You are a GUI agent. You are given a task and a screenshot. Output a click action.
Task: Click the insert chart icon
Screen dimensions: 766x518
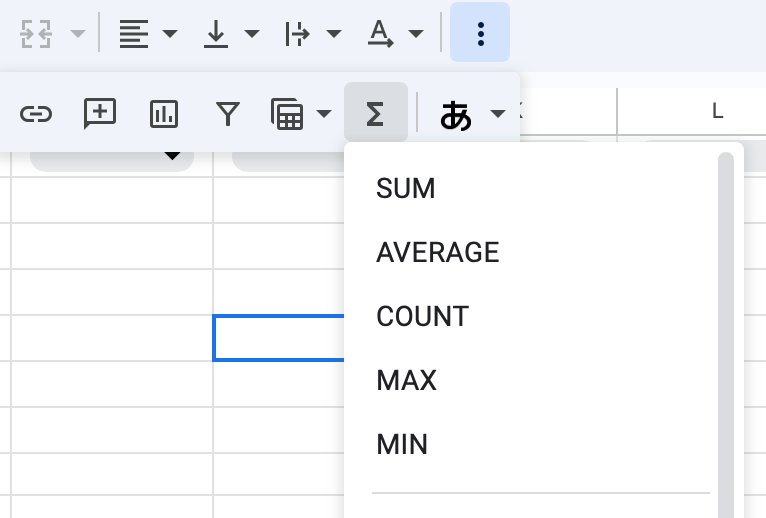[163, 114]
